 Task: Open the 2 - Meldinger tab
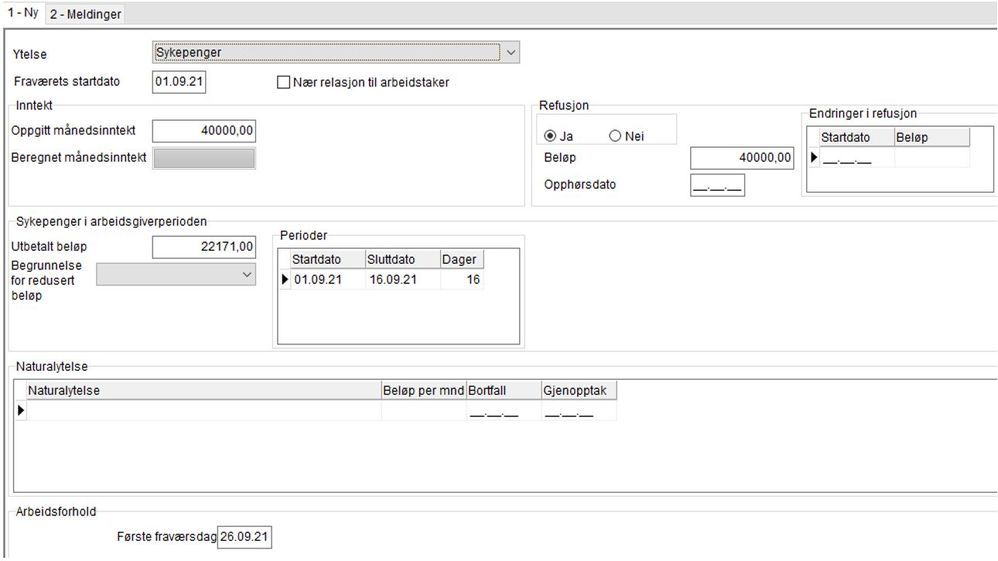[x=85, y=14]
